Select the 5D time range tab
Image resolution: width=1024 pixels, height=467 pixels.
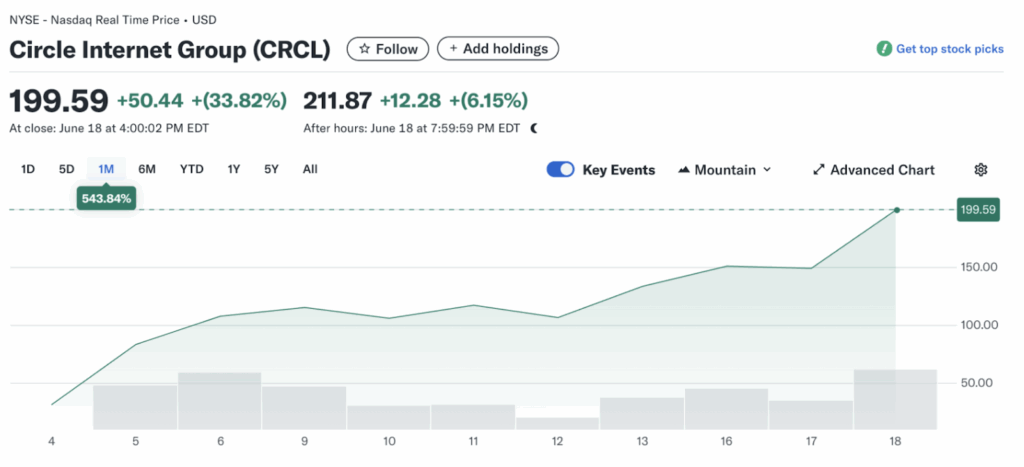click(66, 169)
